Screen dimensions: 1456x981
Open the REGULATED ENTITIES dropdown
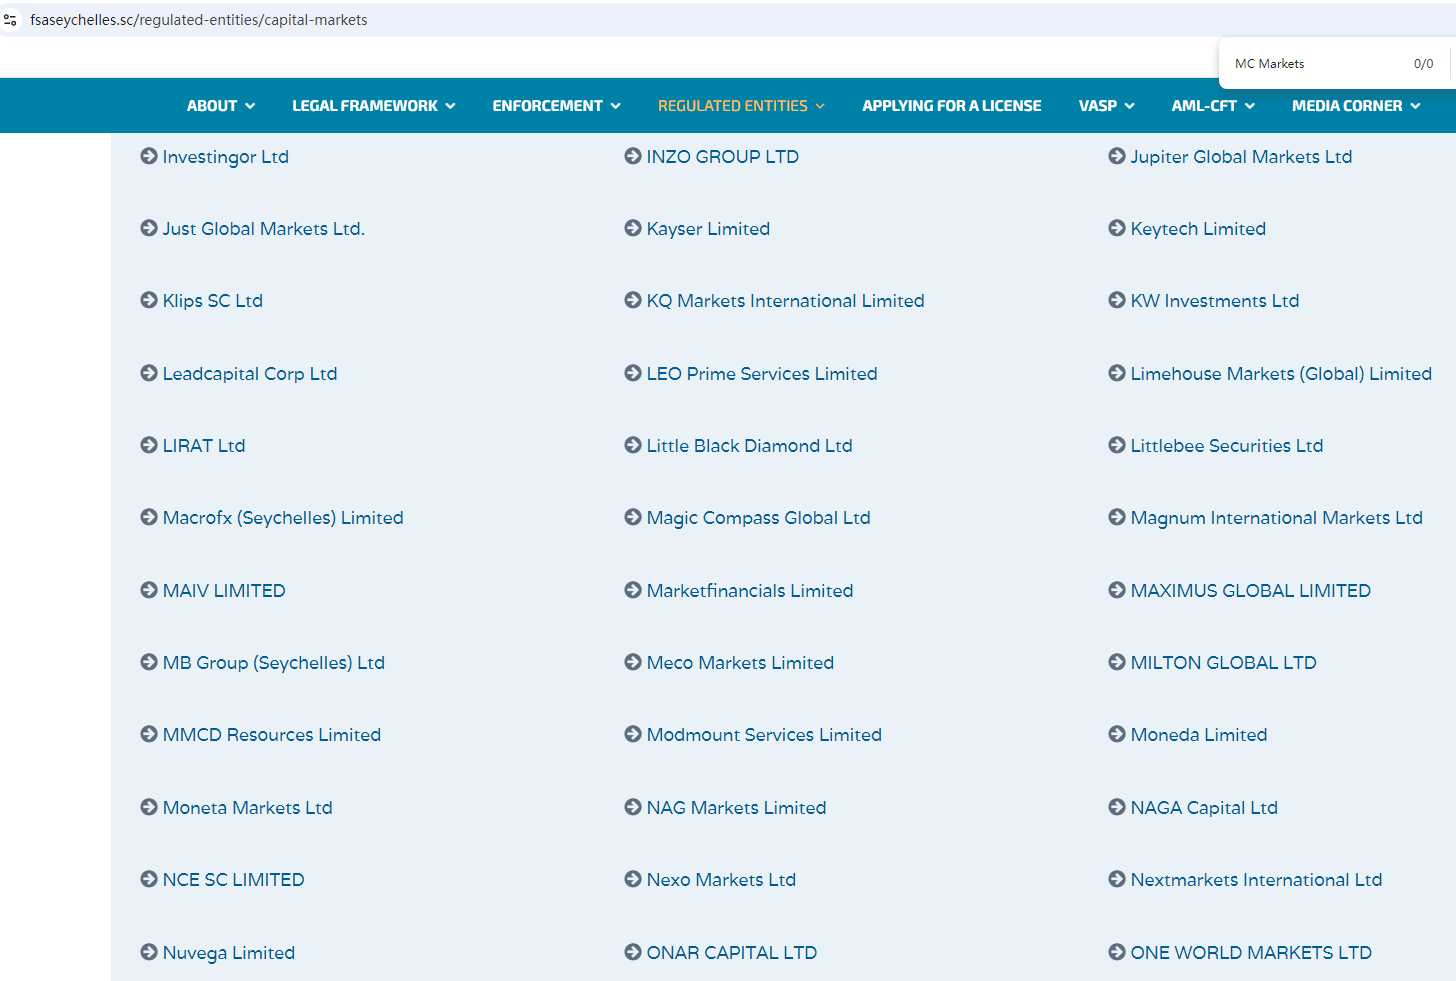(x=741, y=106)
